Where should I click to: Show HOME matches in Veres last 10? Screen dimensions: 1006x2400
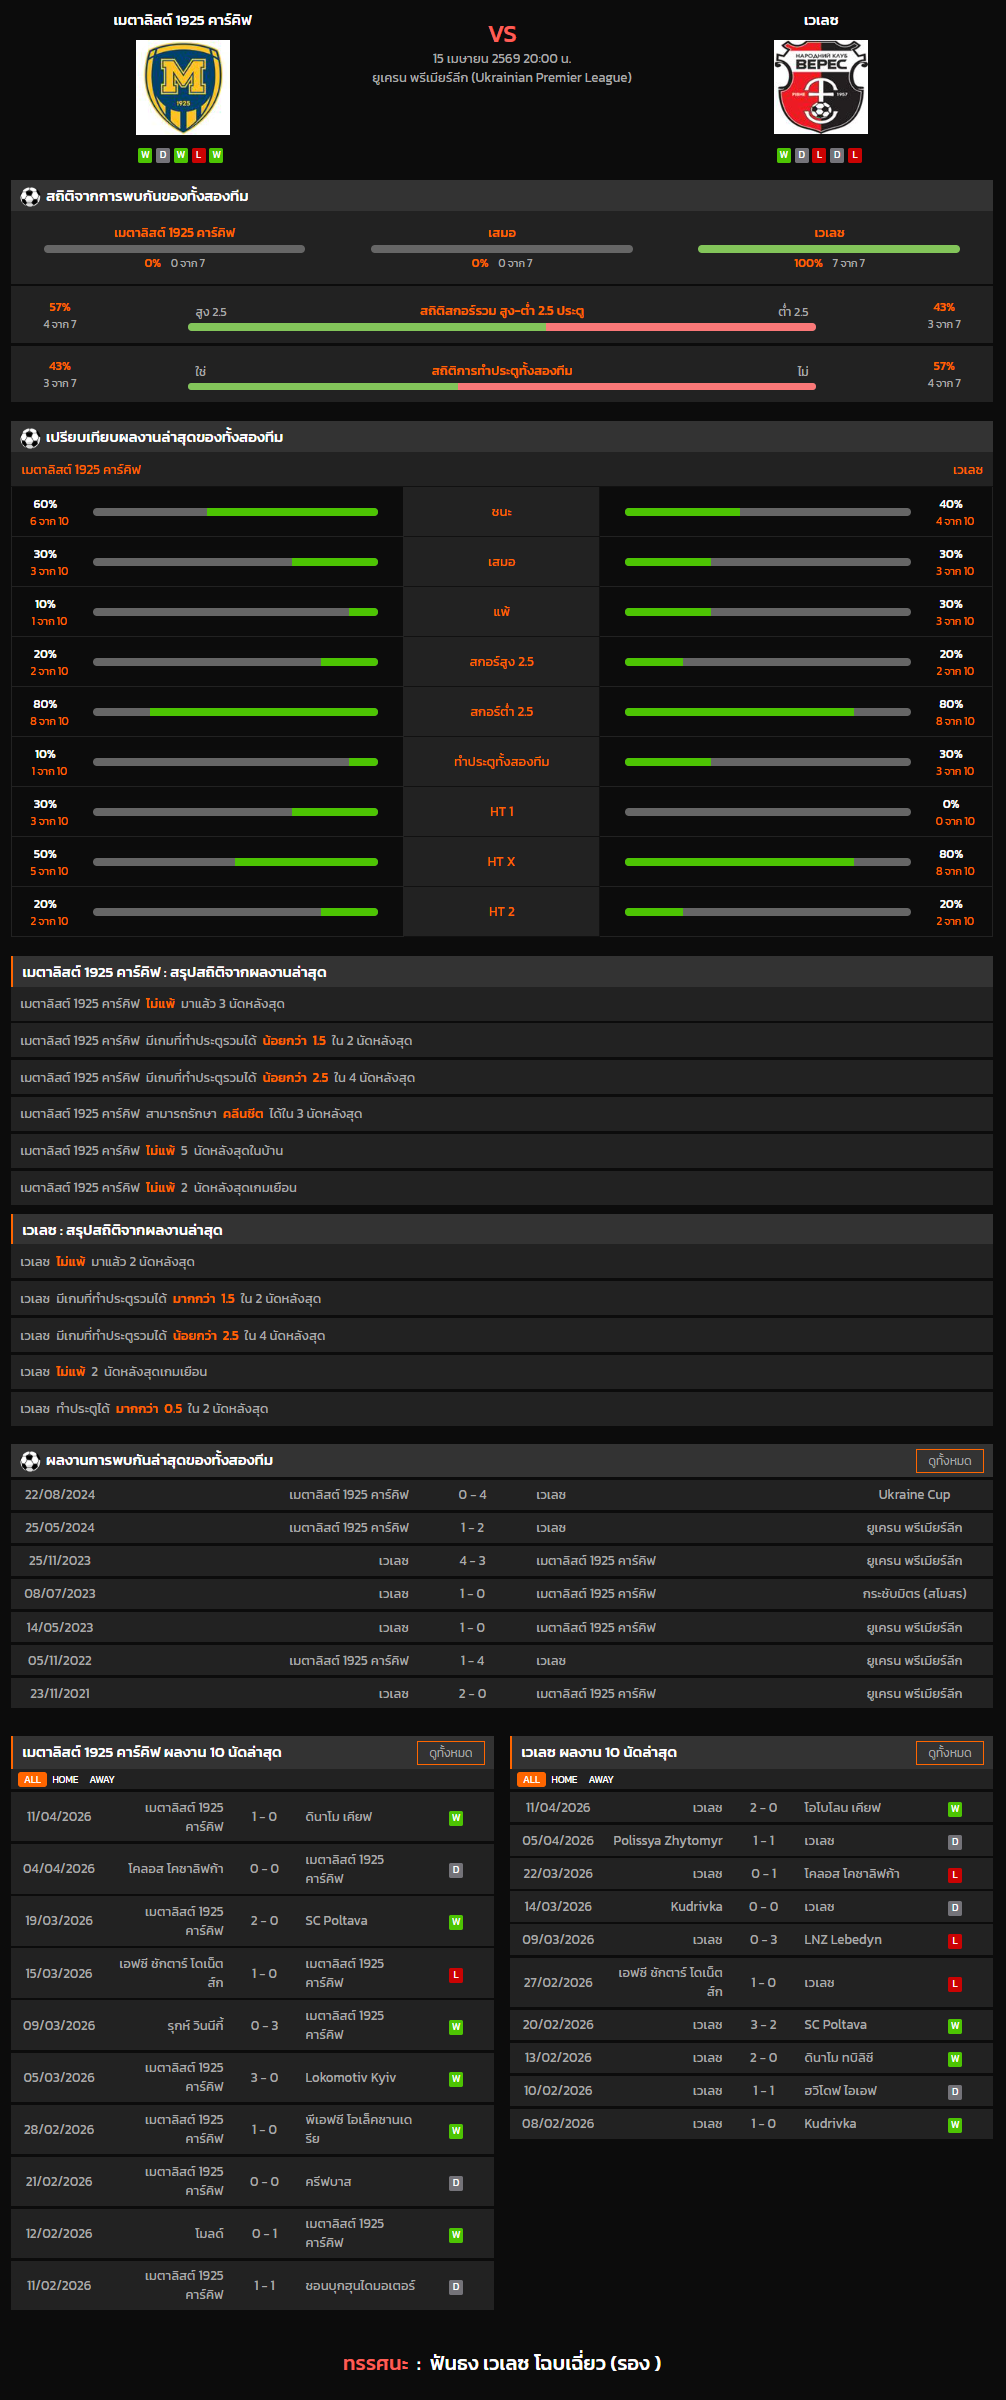click(564, 1780)
